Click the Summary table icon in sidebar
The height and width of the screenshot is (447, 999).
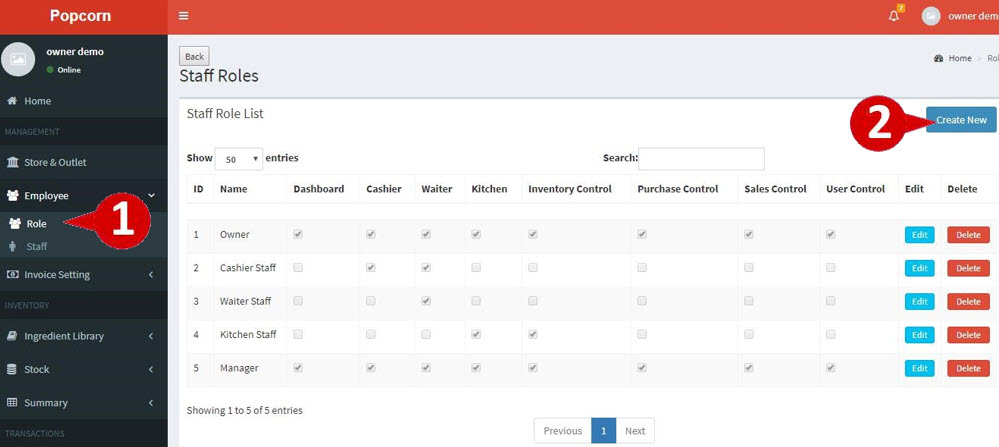click(x=13, y=402)
